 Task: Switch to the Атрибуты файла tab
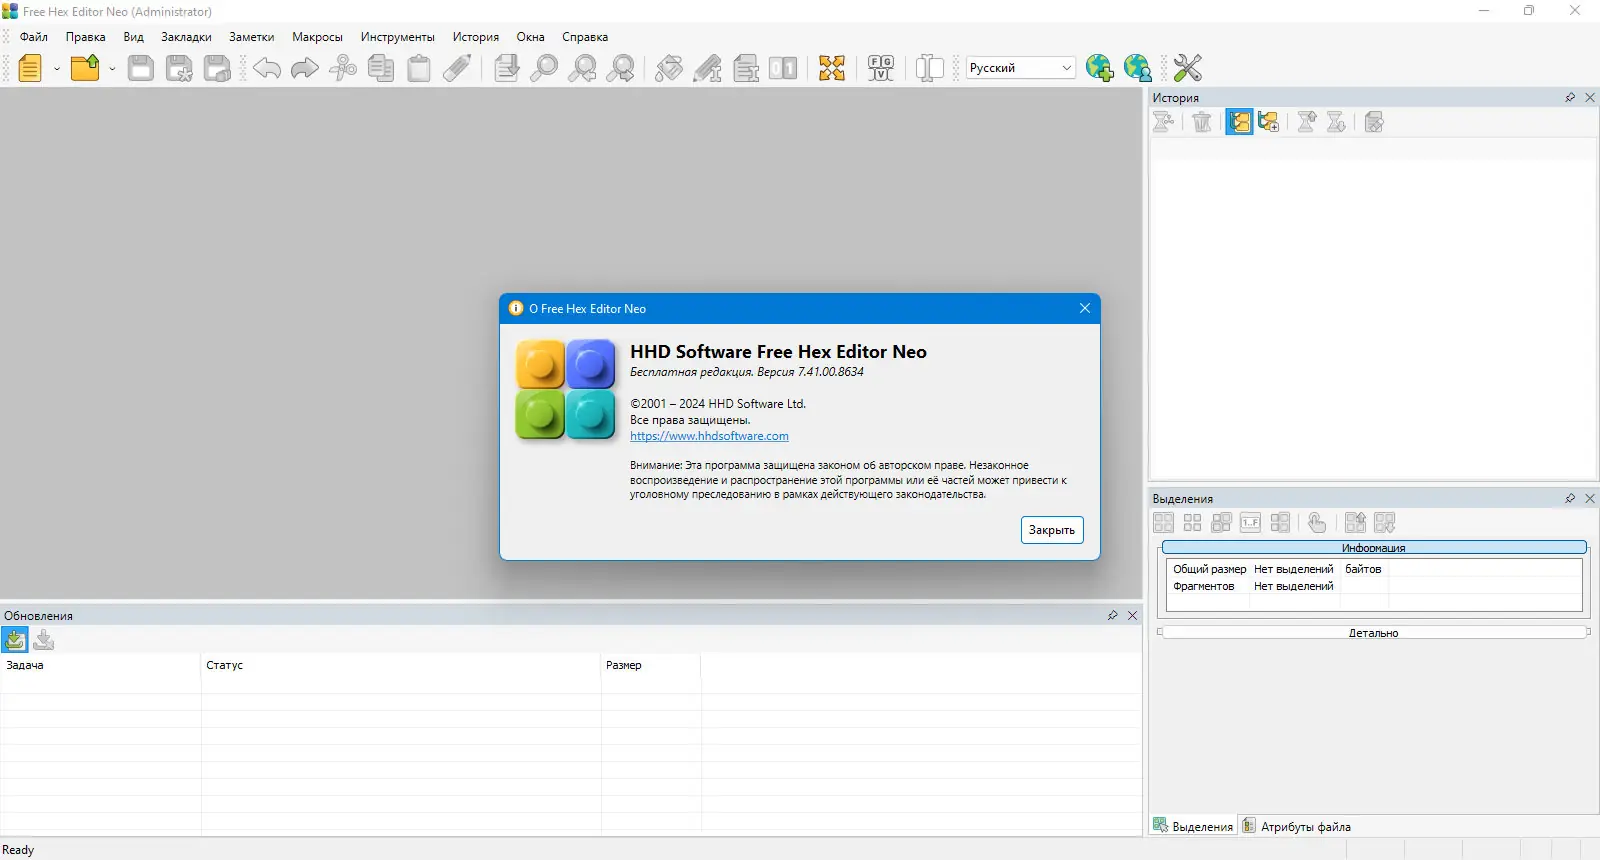1297,826
